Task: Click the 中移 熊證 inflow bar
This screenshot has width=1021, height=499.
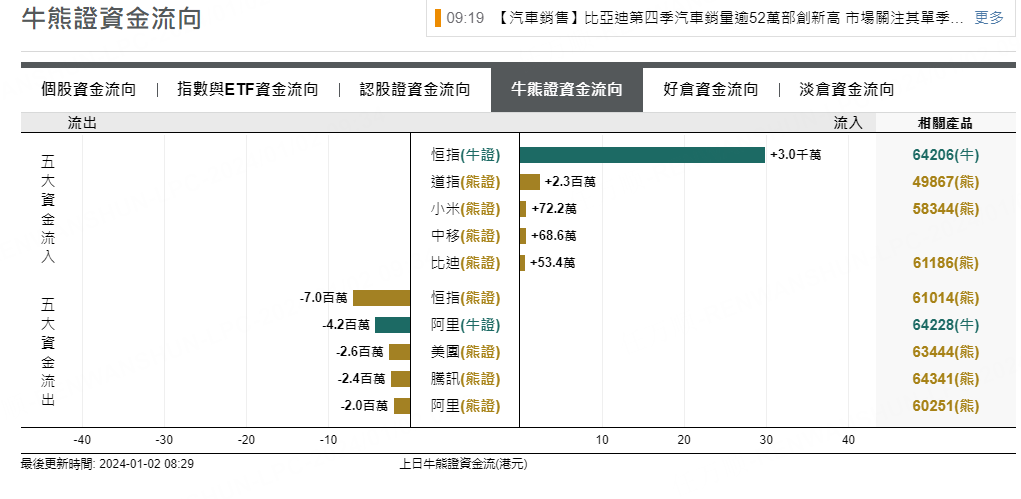Action: point(523,236)
